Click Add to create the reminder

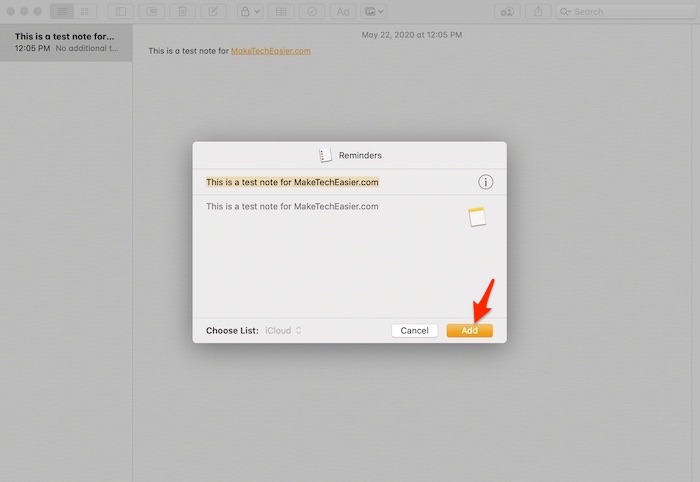(470, 331)
